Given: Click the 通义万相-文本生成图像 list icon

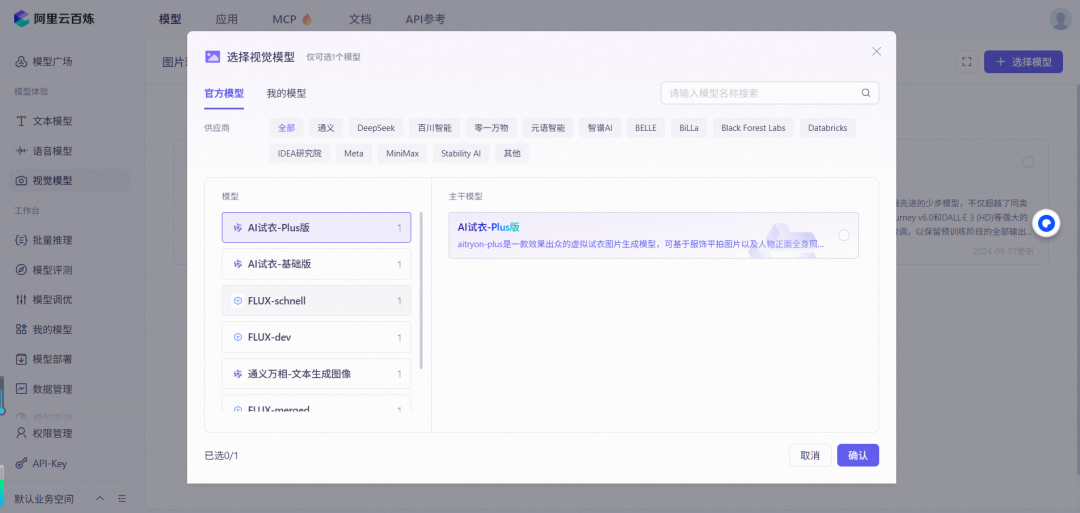Looking at the screenshot, I should click(238, 374).
